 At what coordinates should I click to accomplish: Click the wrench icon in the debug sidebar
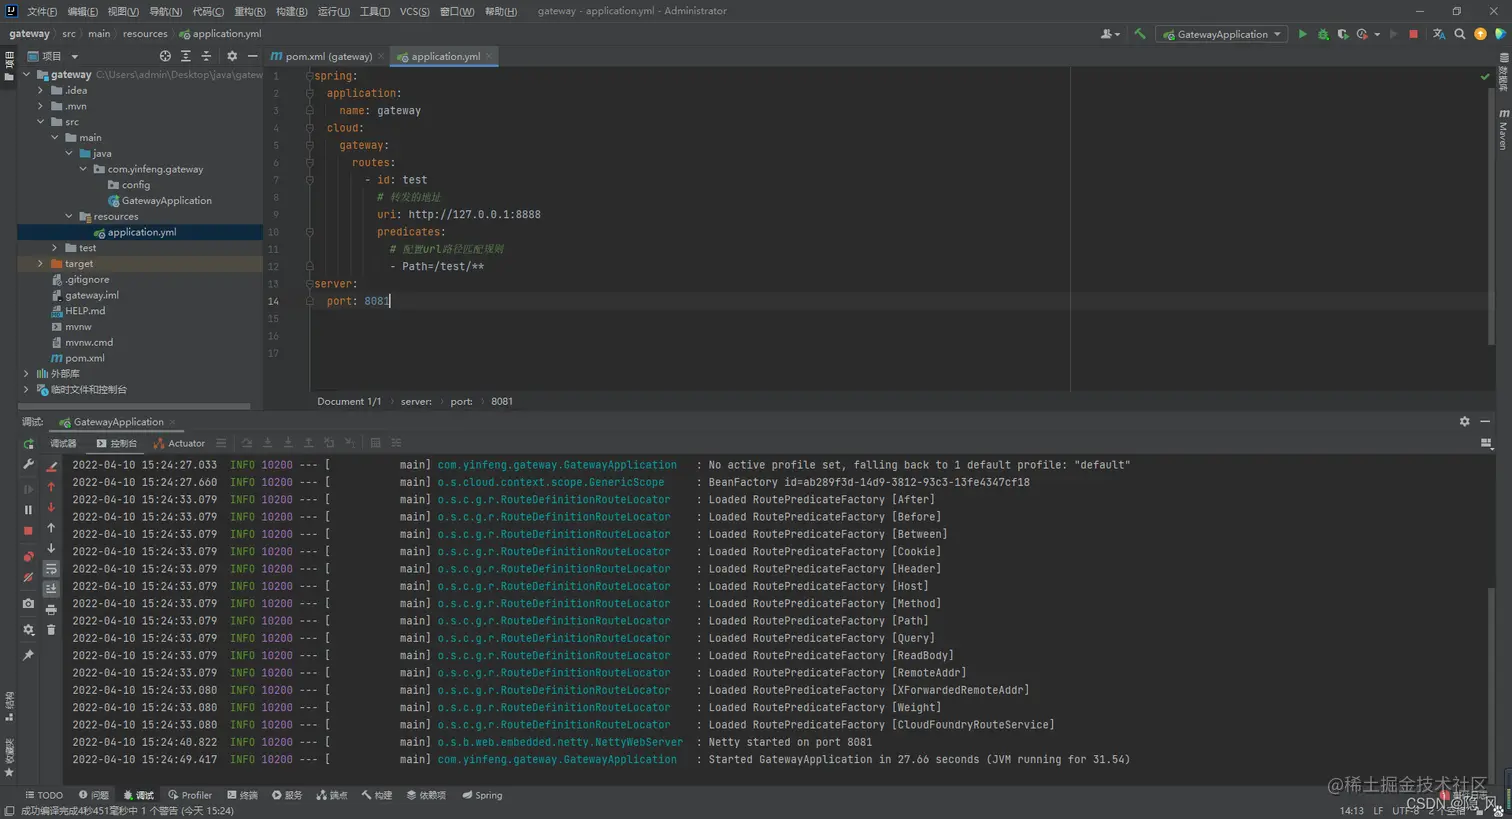click(28, 465)
